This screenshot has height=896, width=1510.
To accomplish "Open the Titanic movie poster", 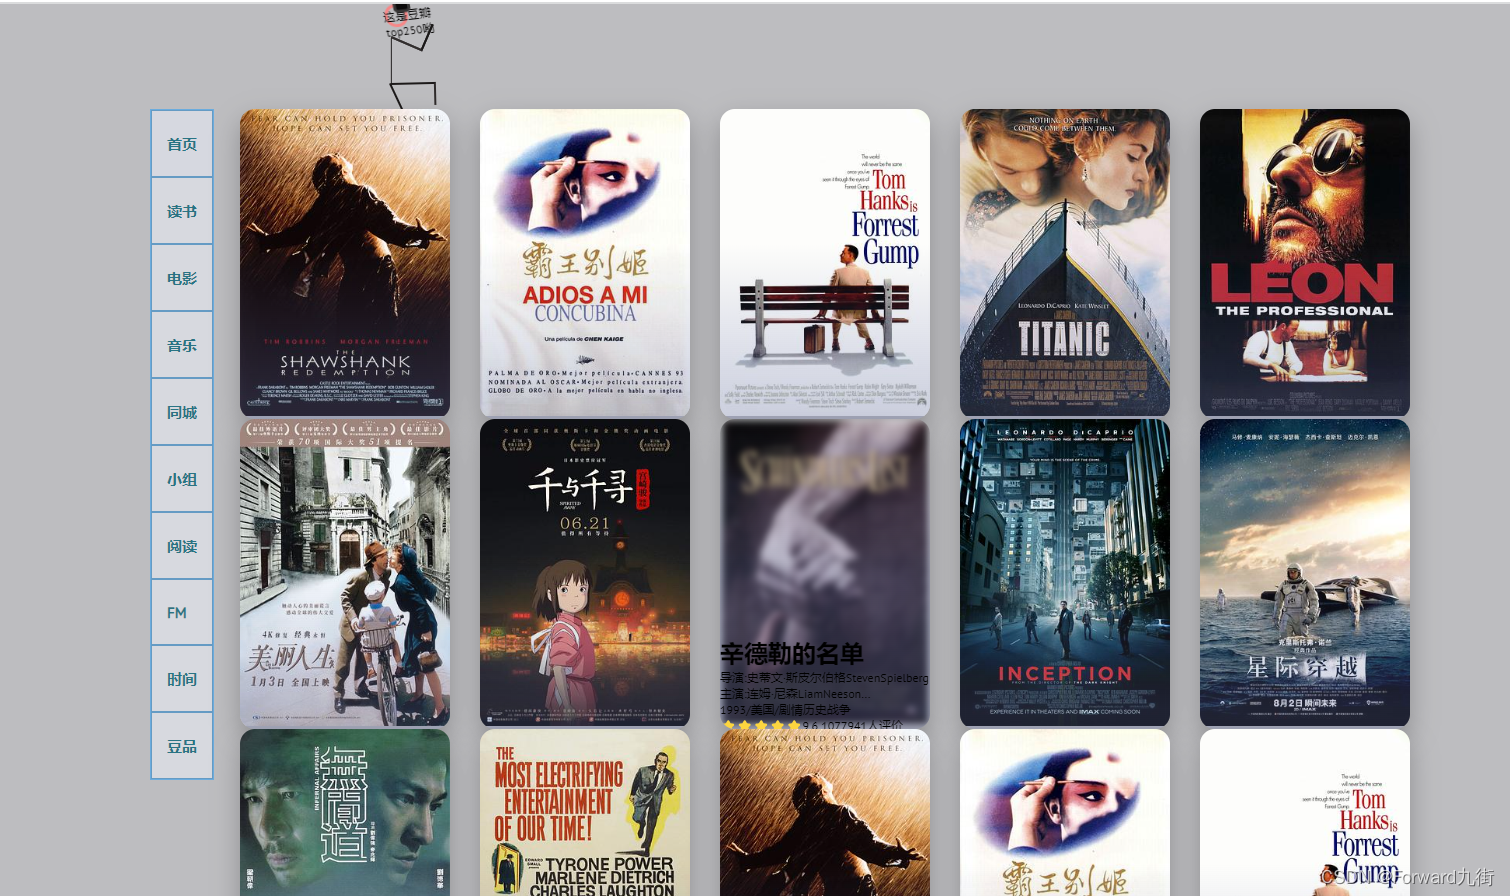I will tap(1065, 262).
